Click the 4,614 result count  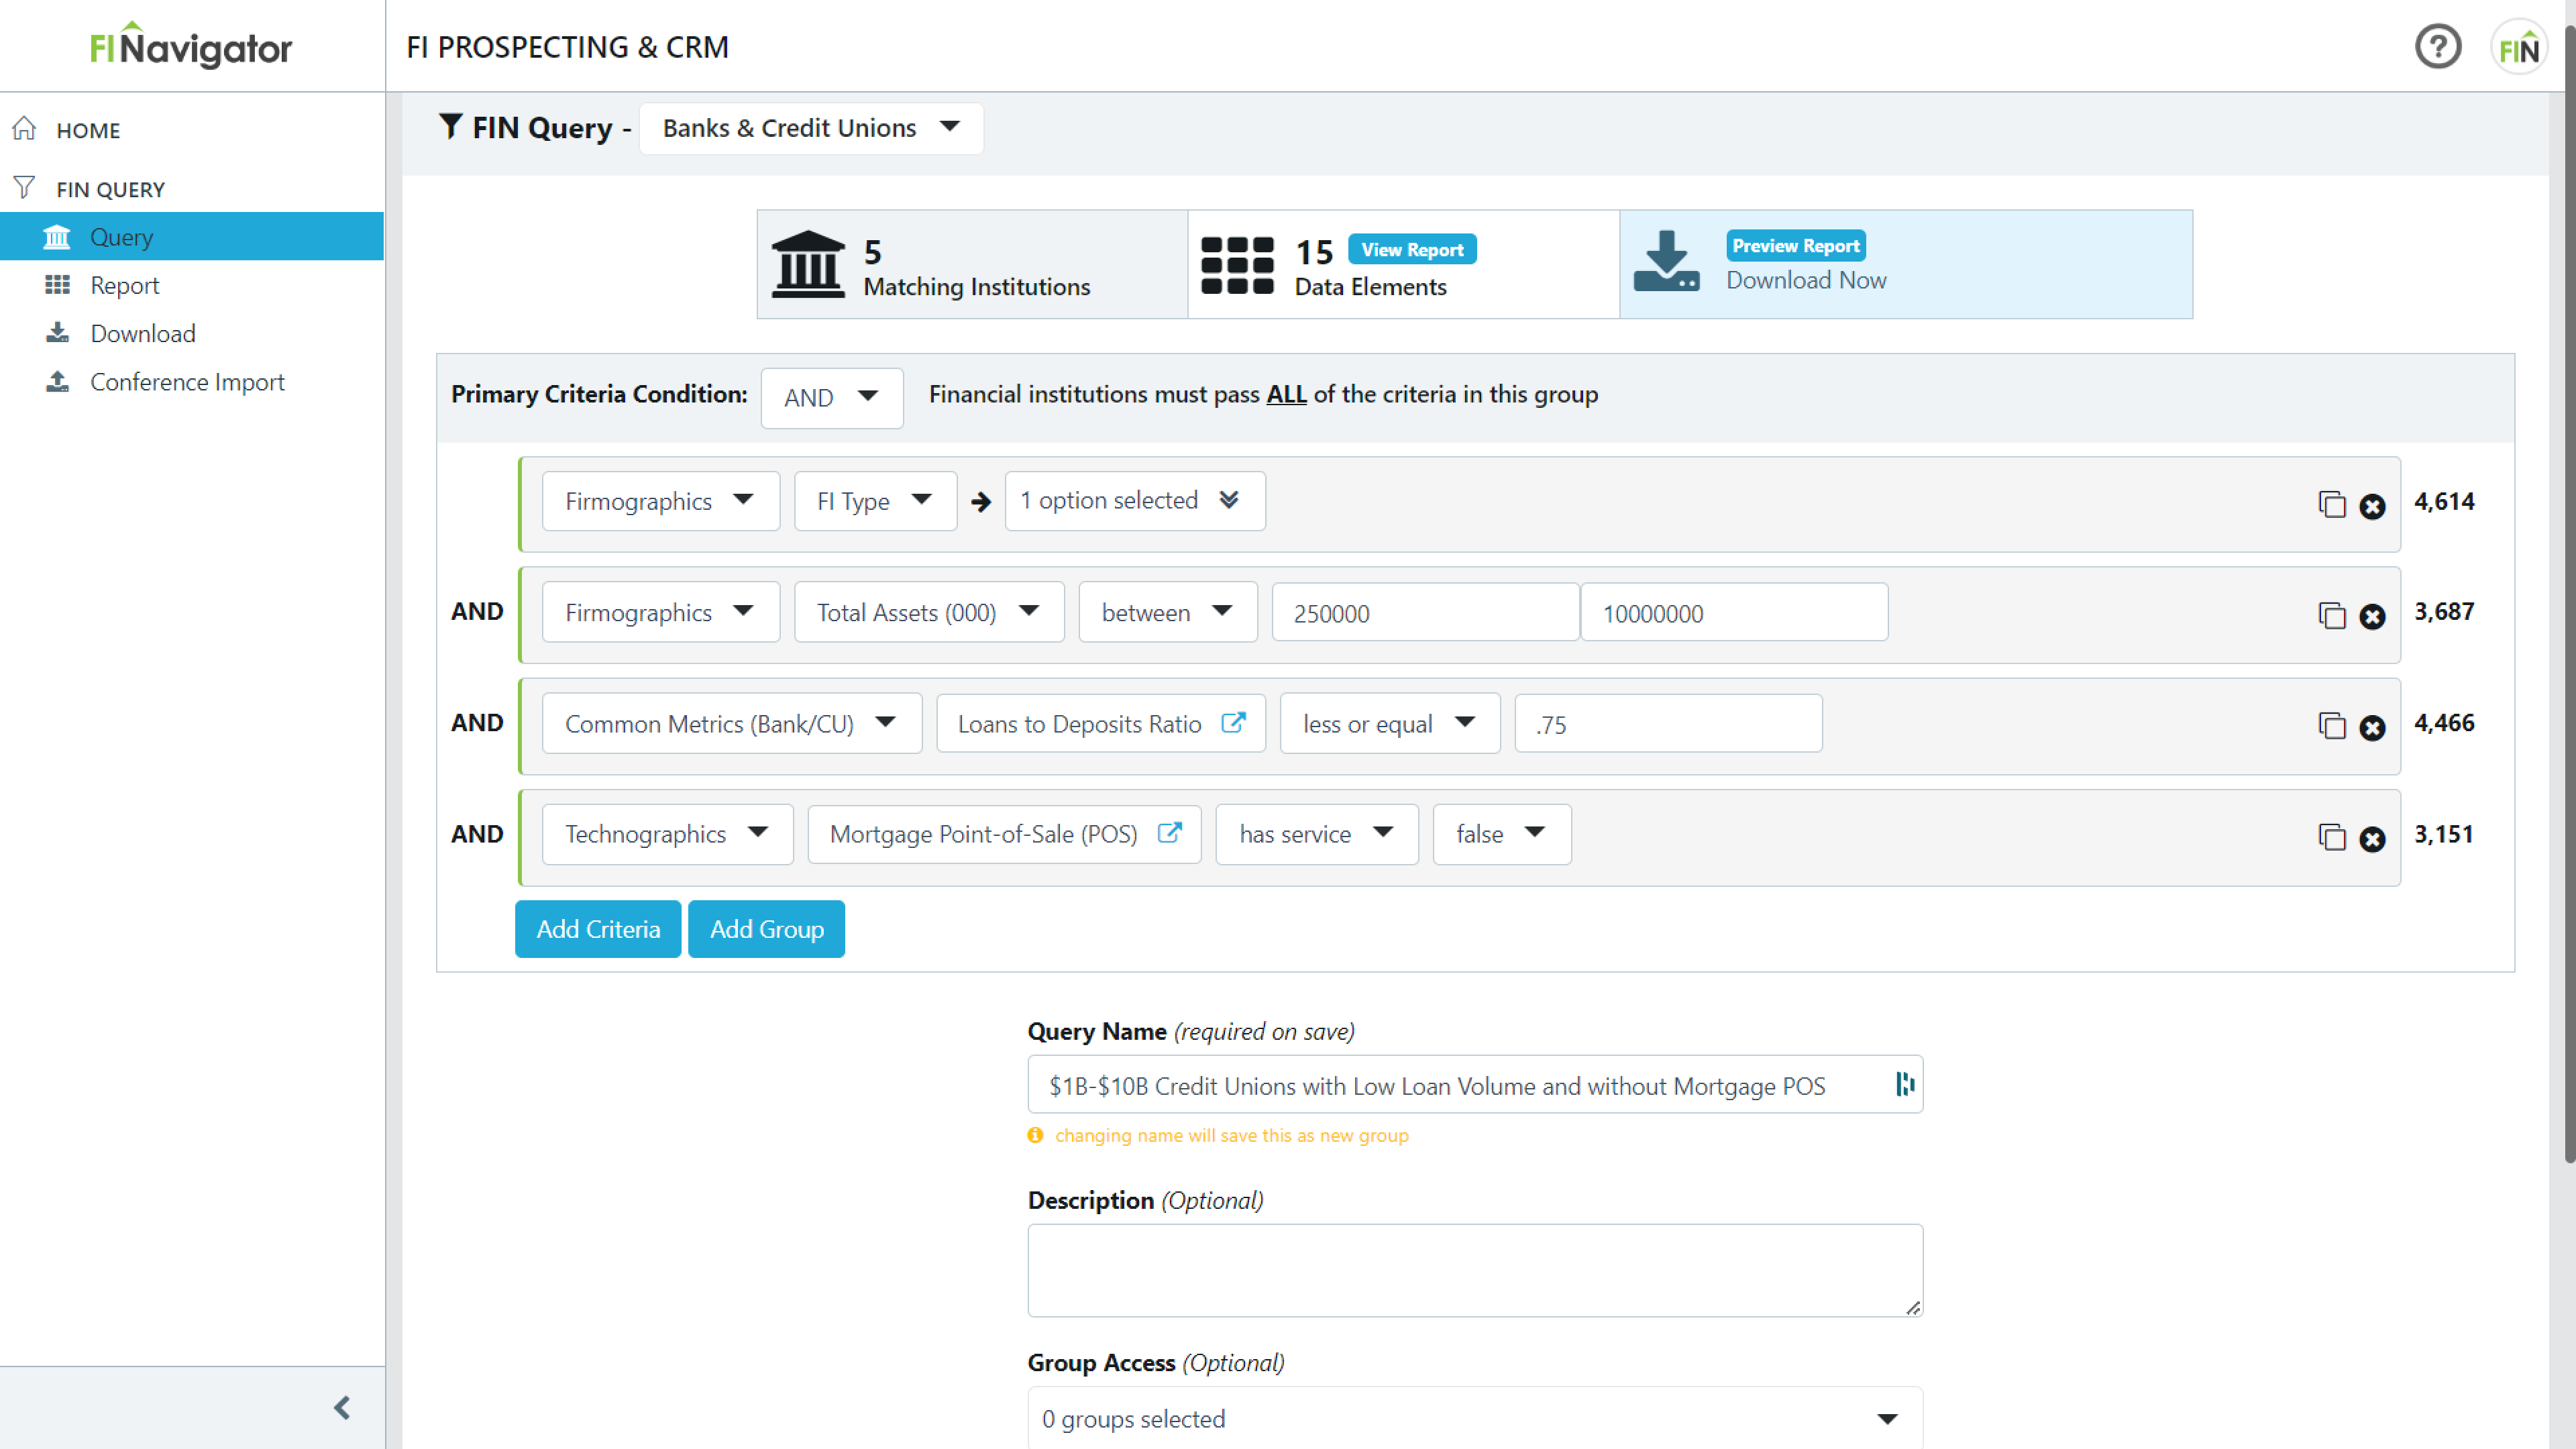point(2444,501)
